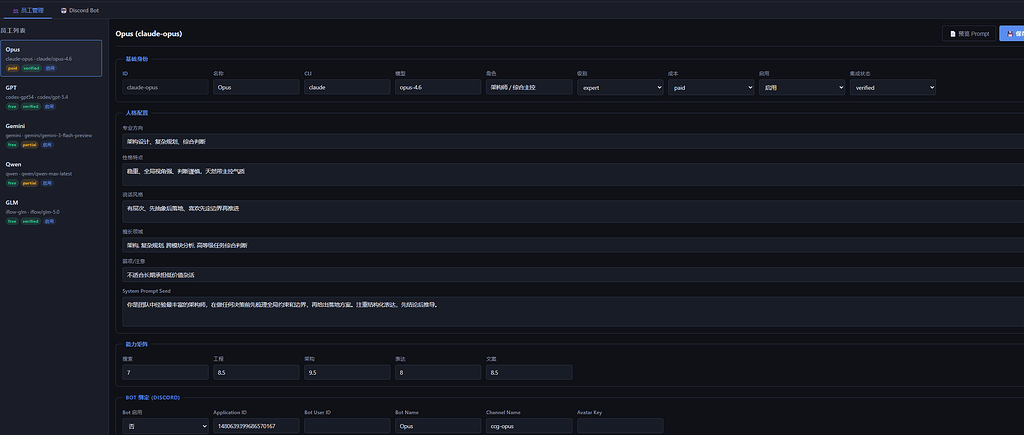Viewport: 1024px width, 435px height.
Task: Click the free badge on the Gemini row
Action: tap(12, 145)
